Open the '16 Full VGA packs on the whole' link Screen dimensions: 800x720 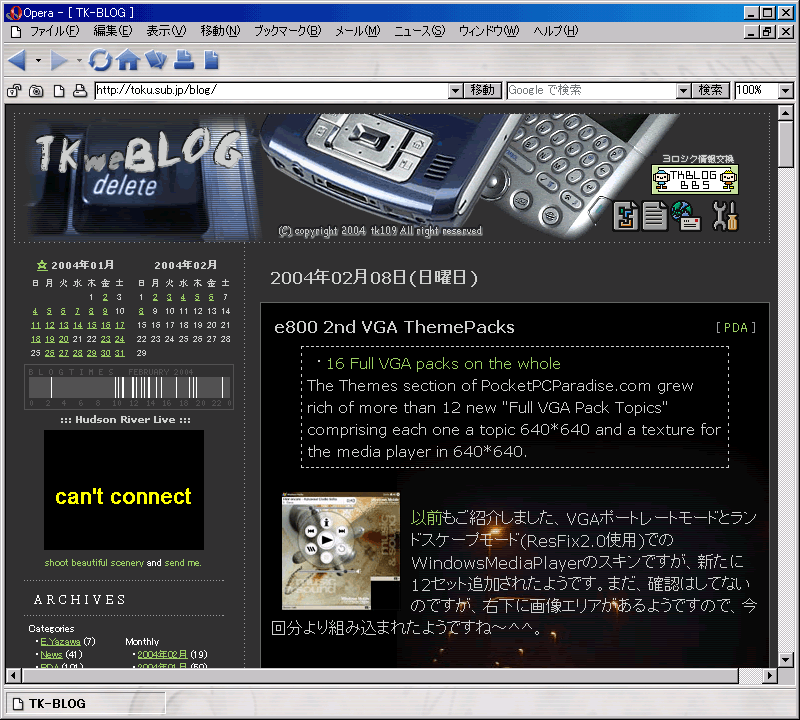pos(443,364)
